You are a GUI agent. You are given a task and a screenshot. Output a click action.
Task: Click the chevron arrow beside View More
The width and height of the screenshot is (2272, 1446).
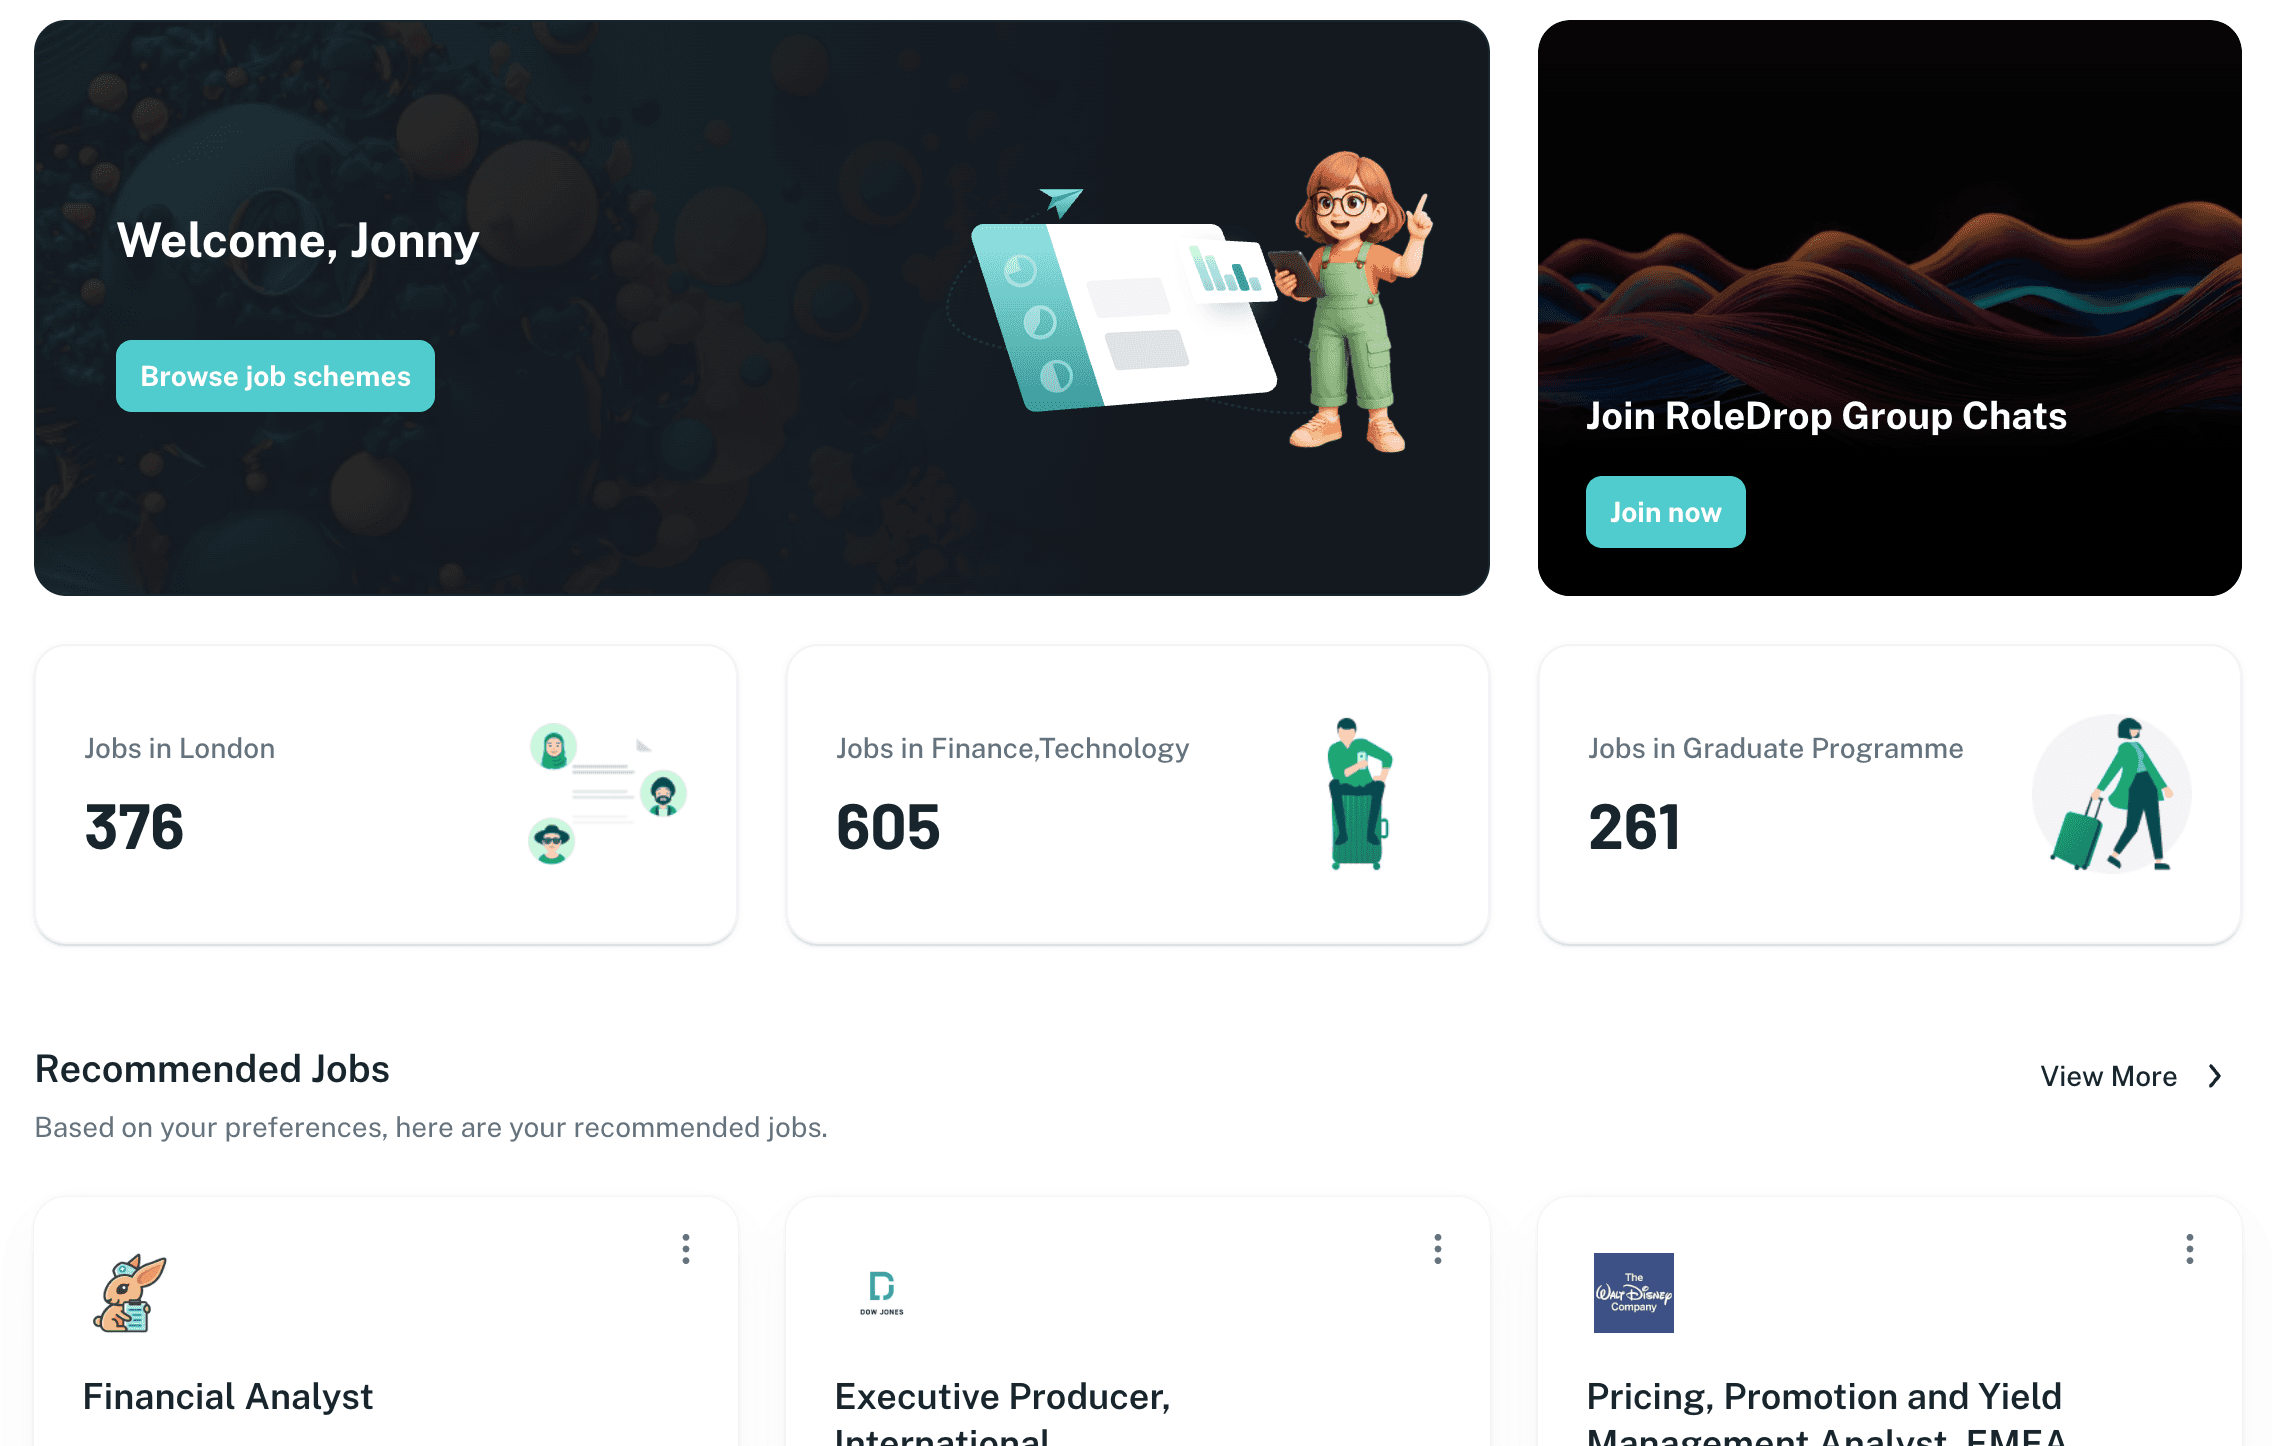(x=2215, y=1076)
